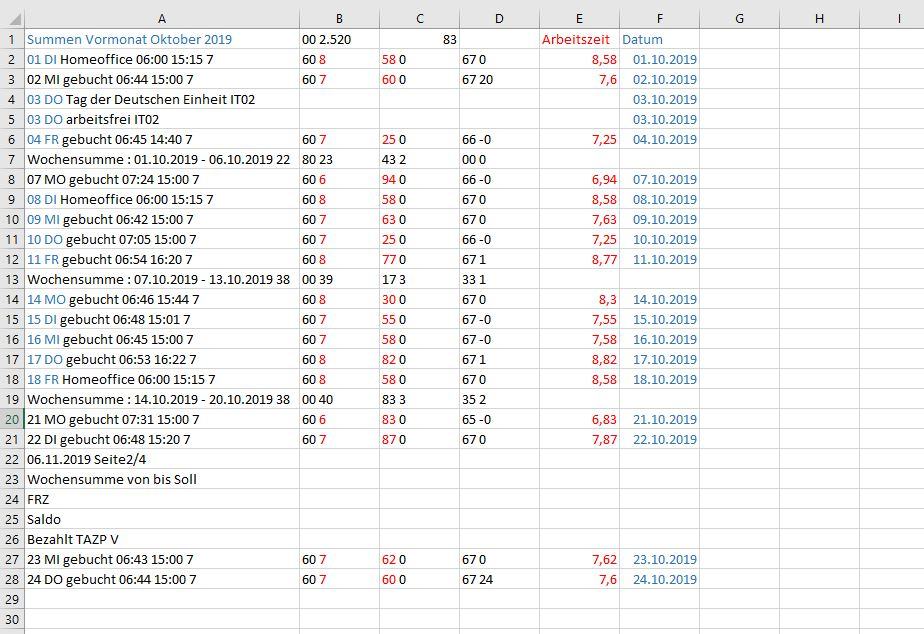Click date cell '17.10.2019'
Image resolution: width=924 pixels, height=634 pixels.
[x=659, y=359]
